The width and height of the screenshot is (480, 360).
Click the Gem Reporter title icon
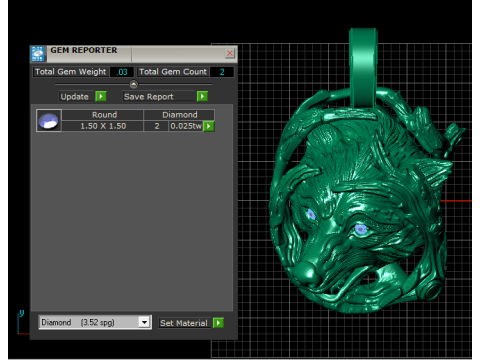38,54
